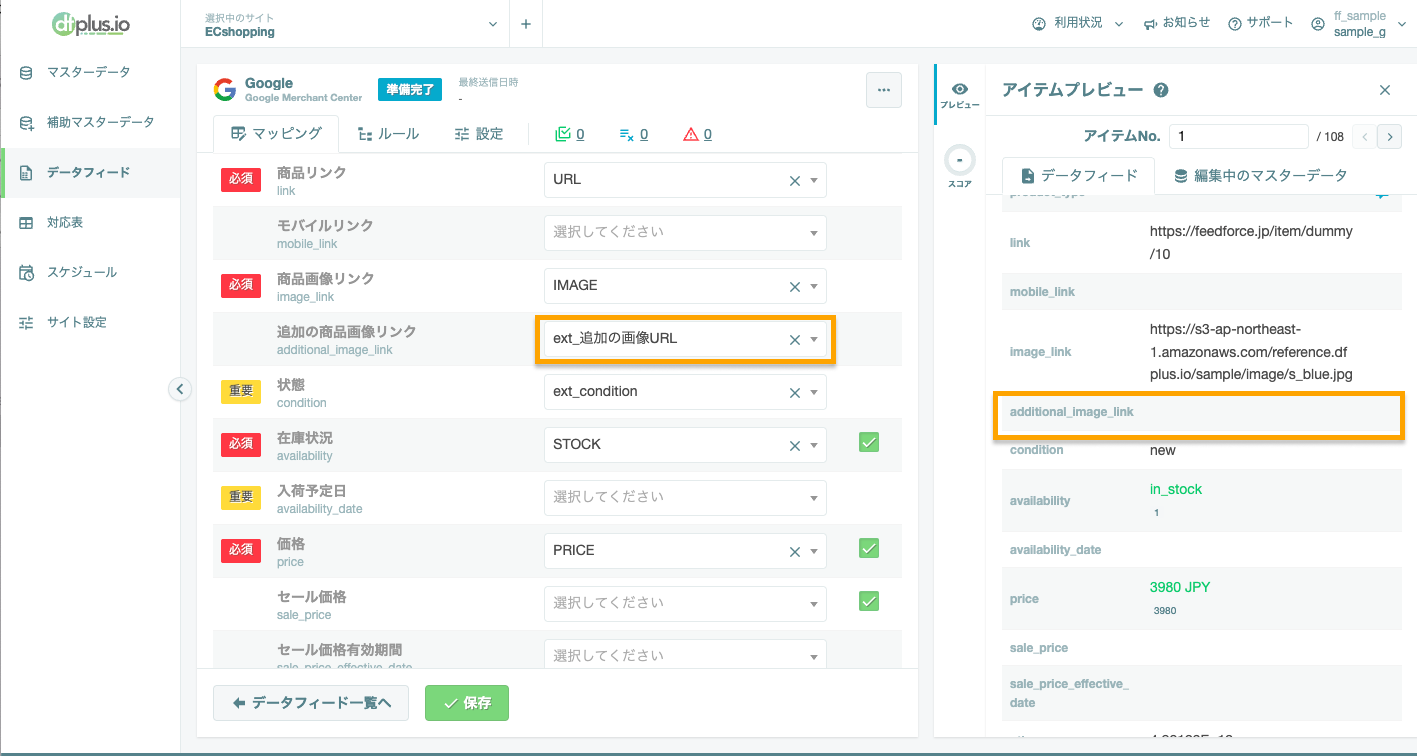
Task: Click the plus icon to add site
Action: [x=526, y=24]
